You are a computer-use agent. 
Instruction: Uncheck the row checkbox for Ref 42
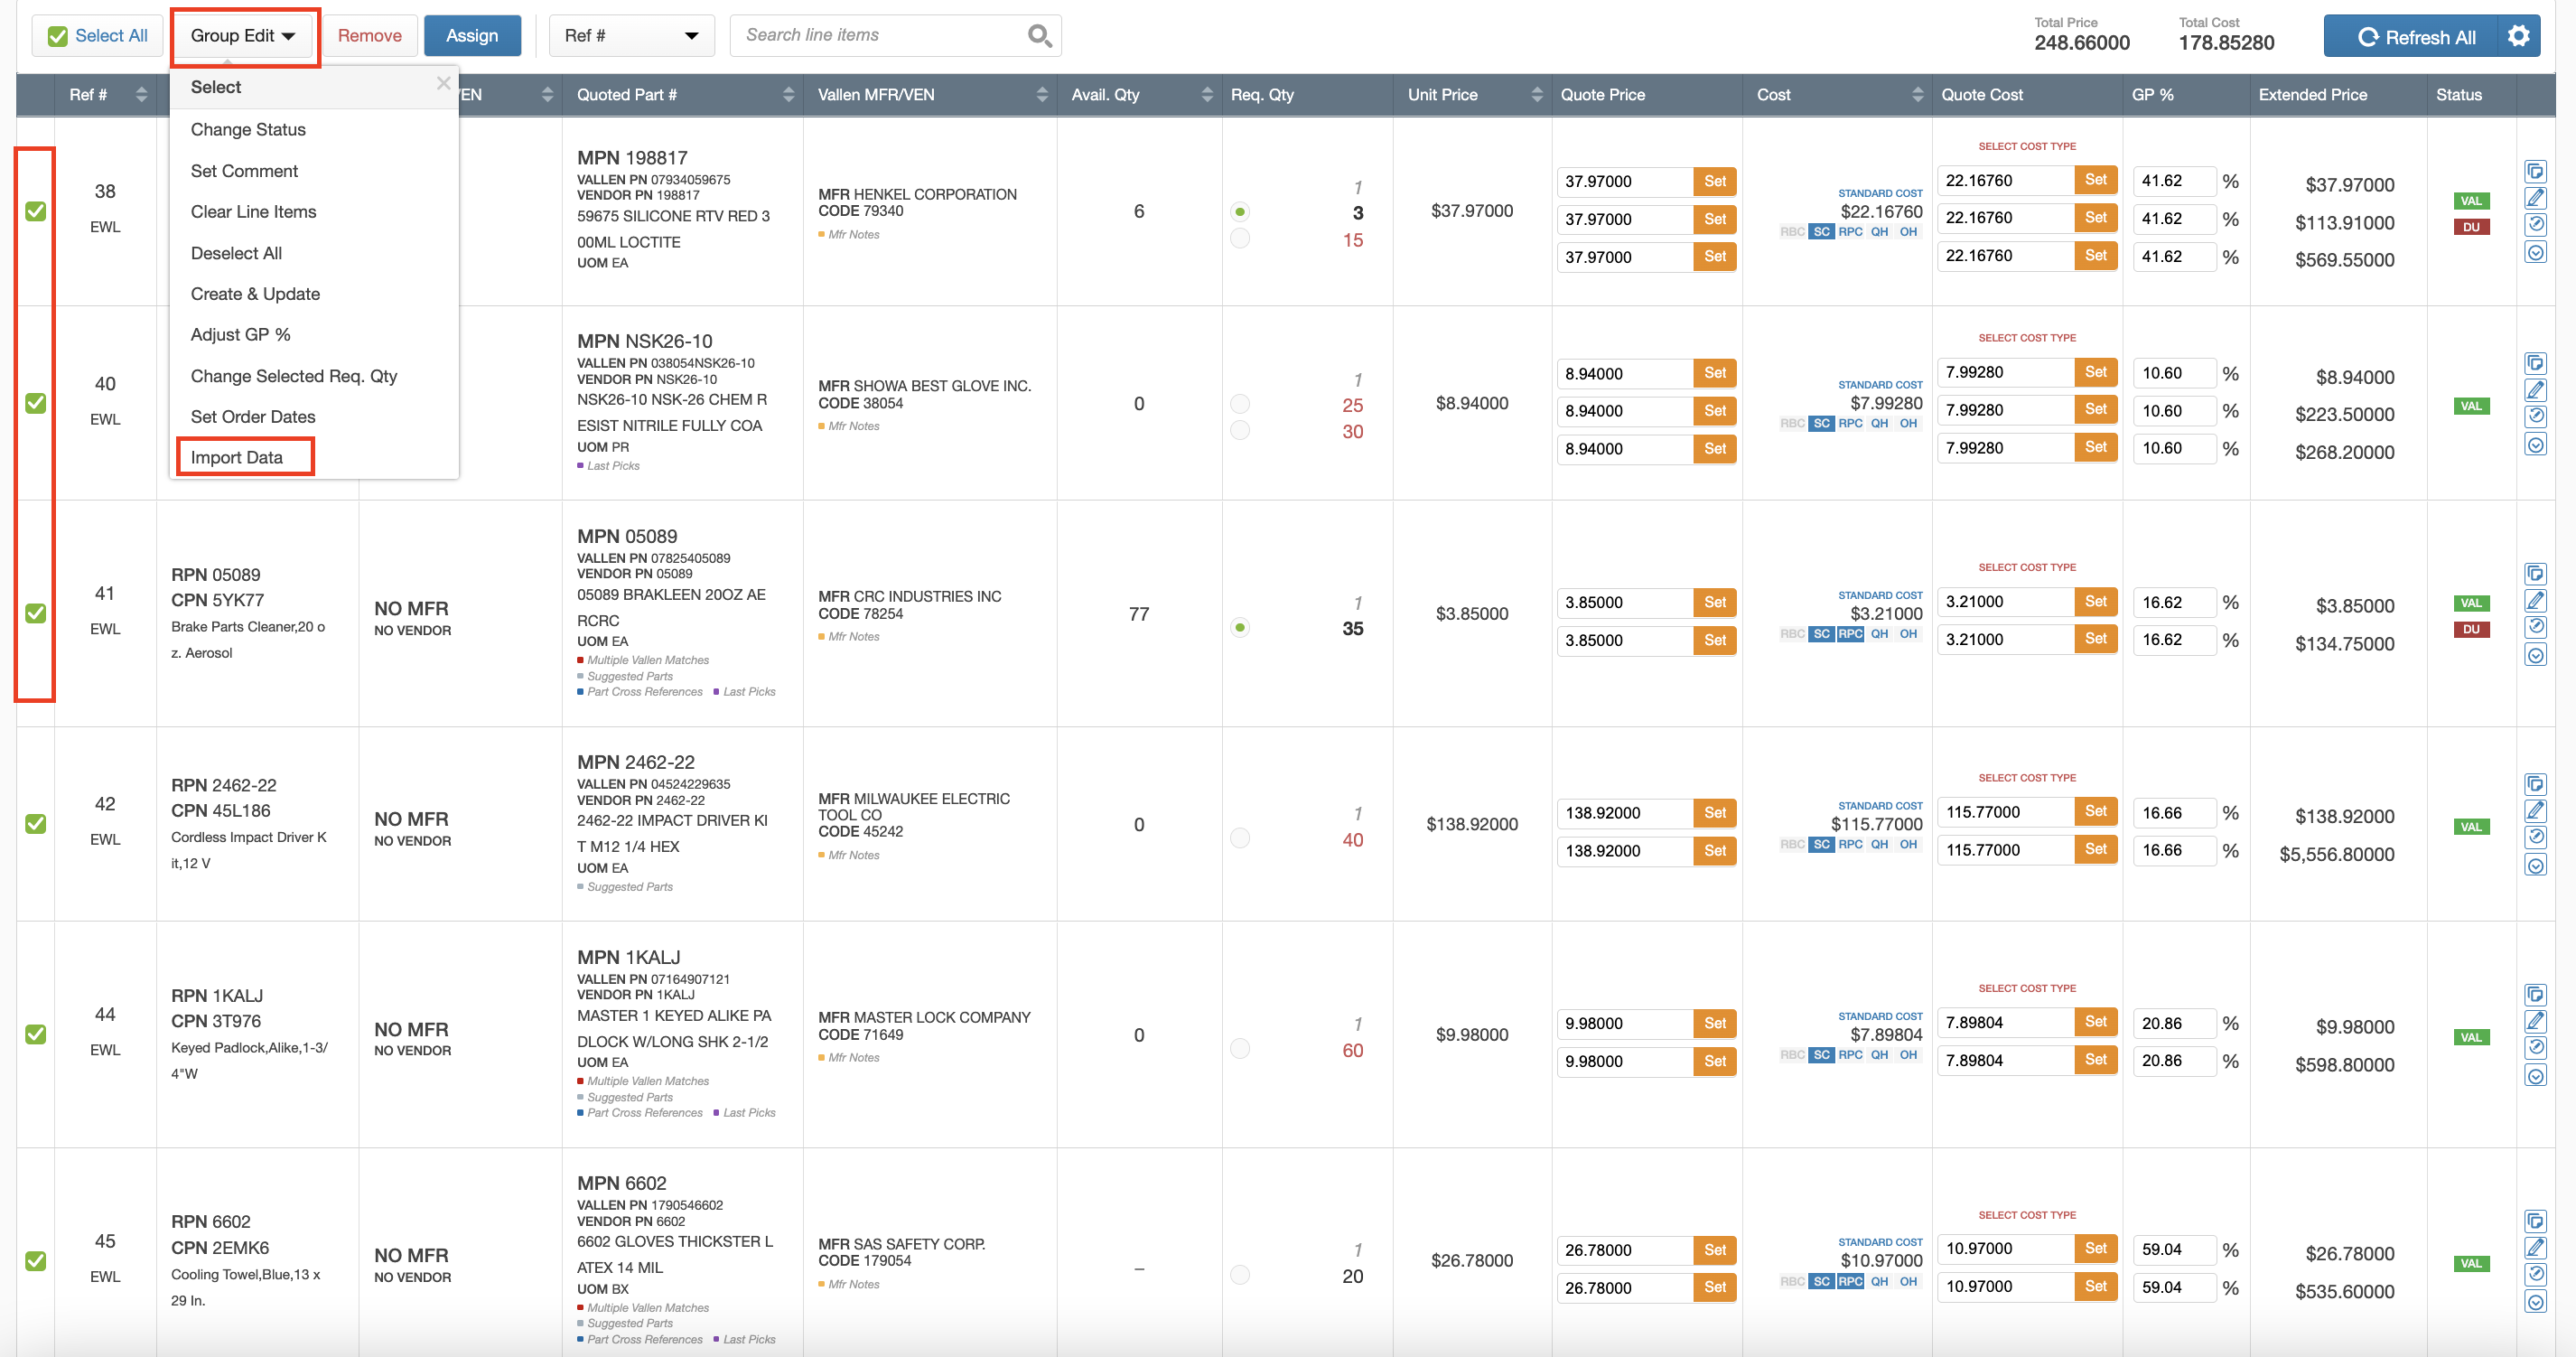34,823
